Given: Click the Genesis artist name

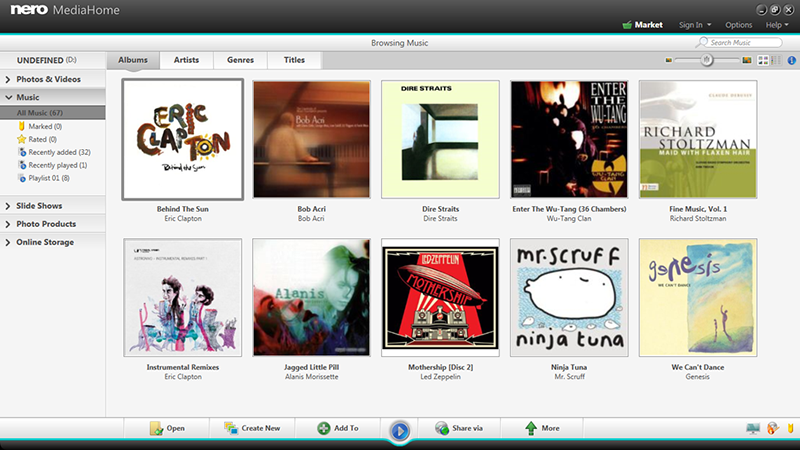Looking at the screenshot, I should point(697,377).
